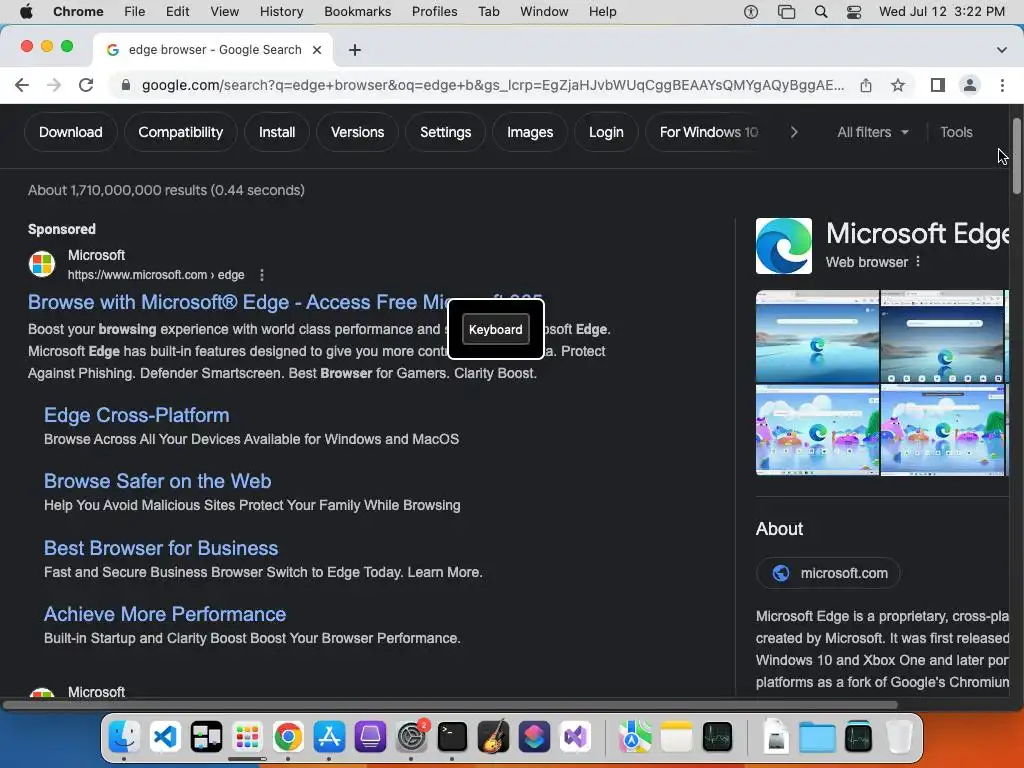Launch Visual Studio Code from the Dock
This screenshot has height=768, width=1024.
tap(165, 737)
